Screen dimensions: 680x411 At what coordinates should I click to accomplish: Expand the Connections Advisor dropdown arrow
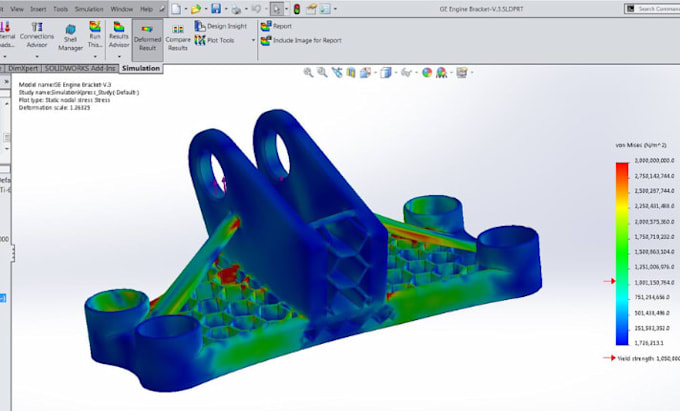point(37,56)
